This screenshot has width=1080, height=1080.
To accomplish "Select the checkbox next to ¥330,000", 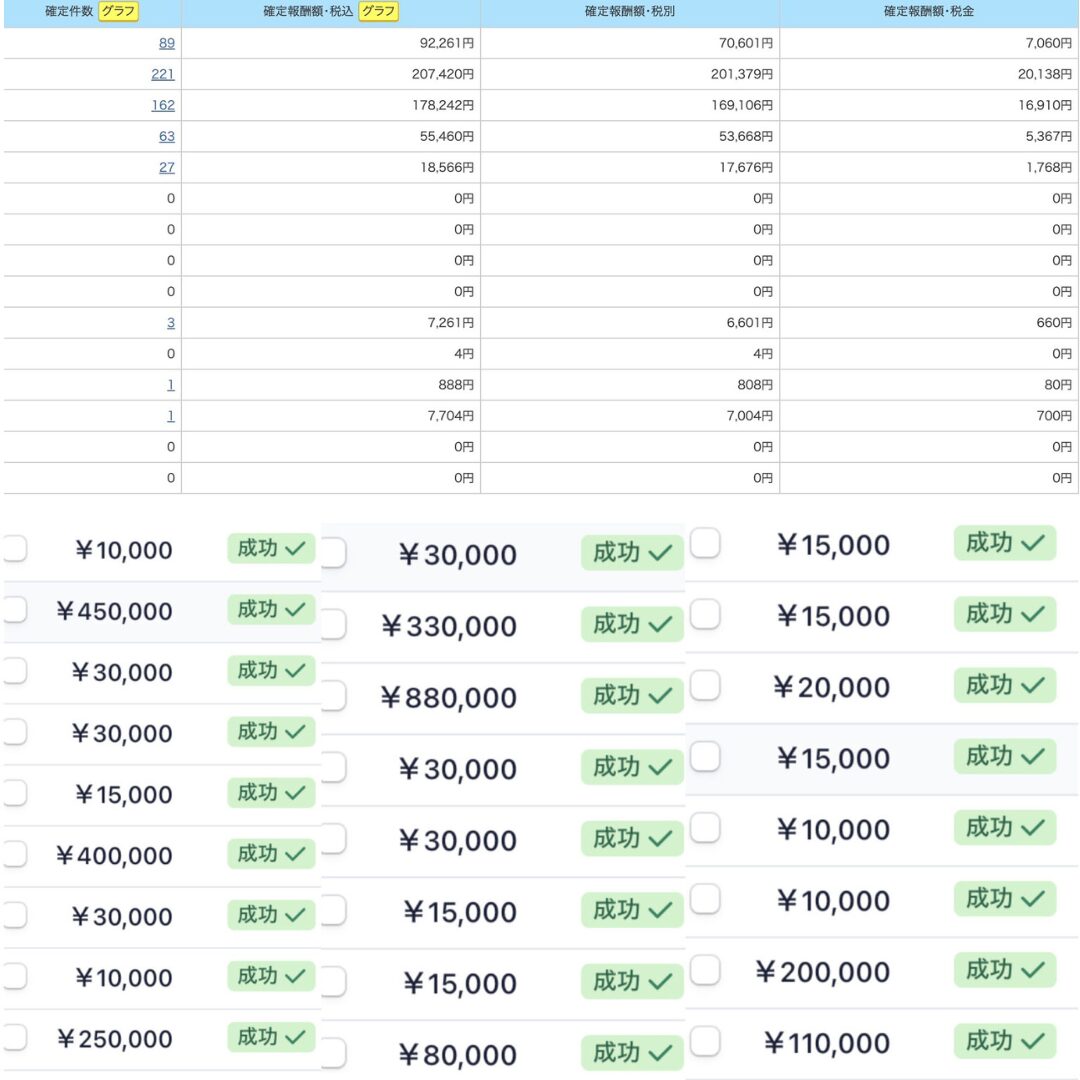I will [x=333, y=624].
